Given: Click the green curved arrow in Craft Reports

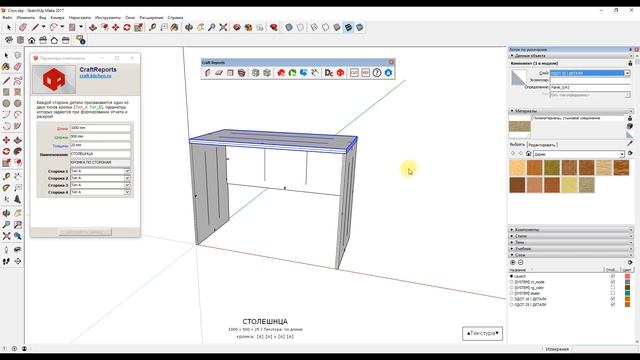Looking at the screenshot, I should (292, 73).
